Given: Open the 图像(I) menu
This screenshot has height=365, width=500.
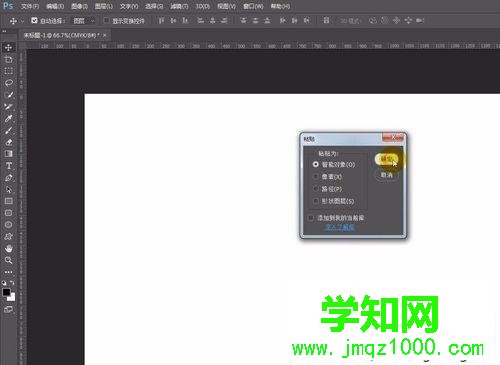Looking at the screenshot, I should click(79, 6).
